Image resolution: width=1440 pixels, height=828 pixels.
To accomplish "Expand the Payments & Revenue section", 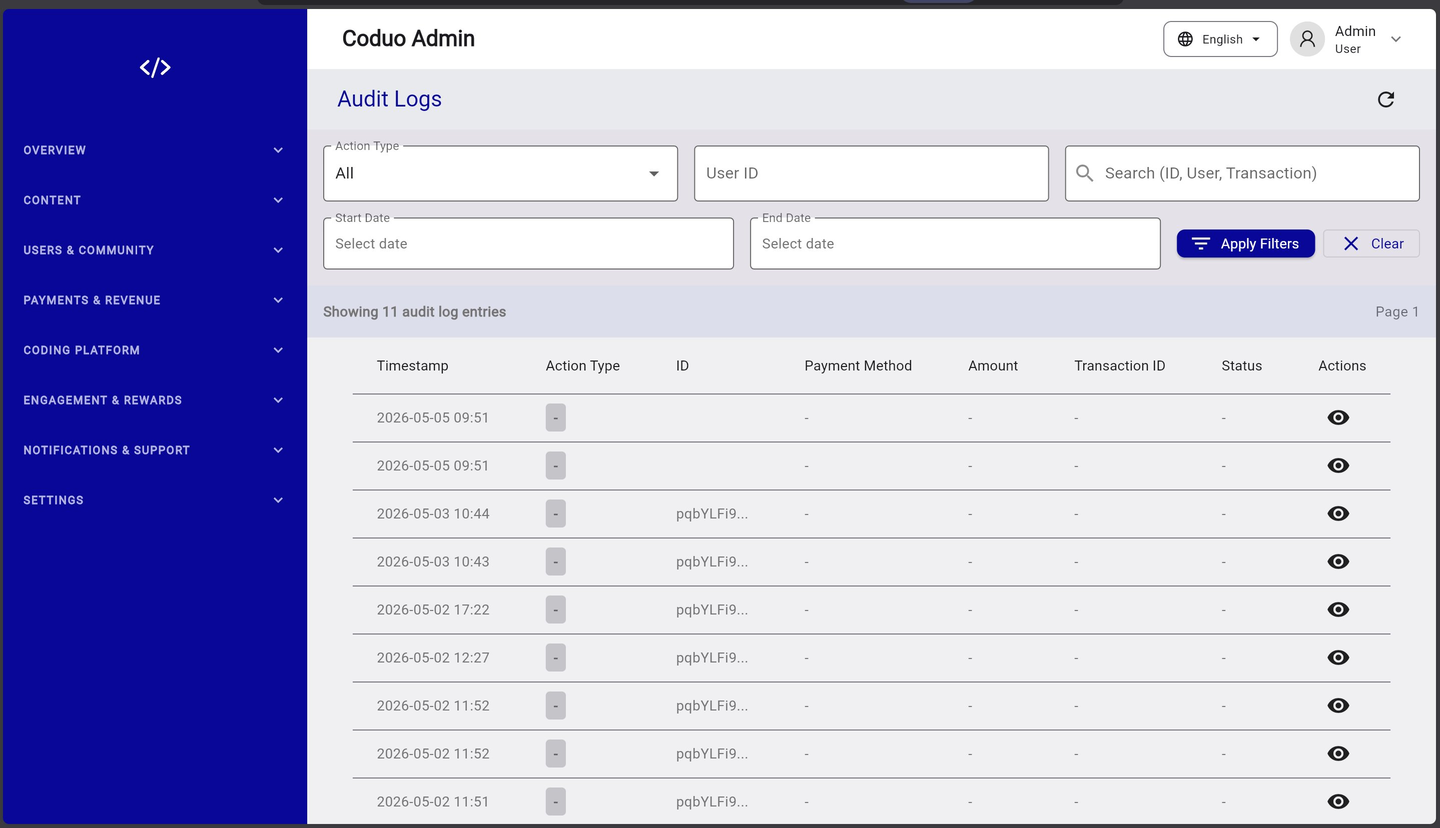I will point(153,300).
